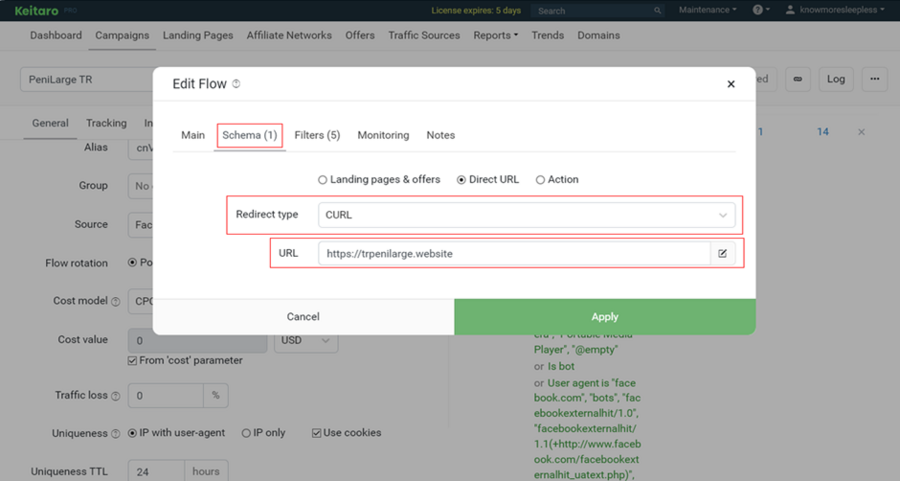Open the USD currency dropdown
Screen dimensions: 900x481
[306, 340]
